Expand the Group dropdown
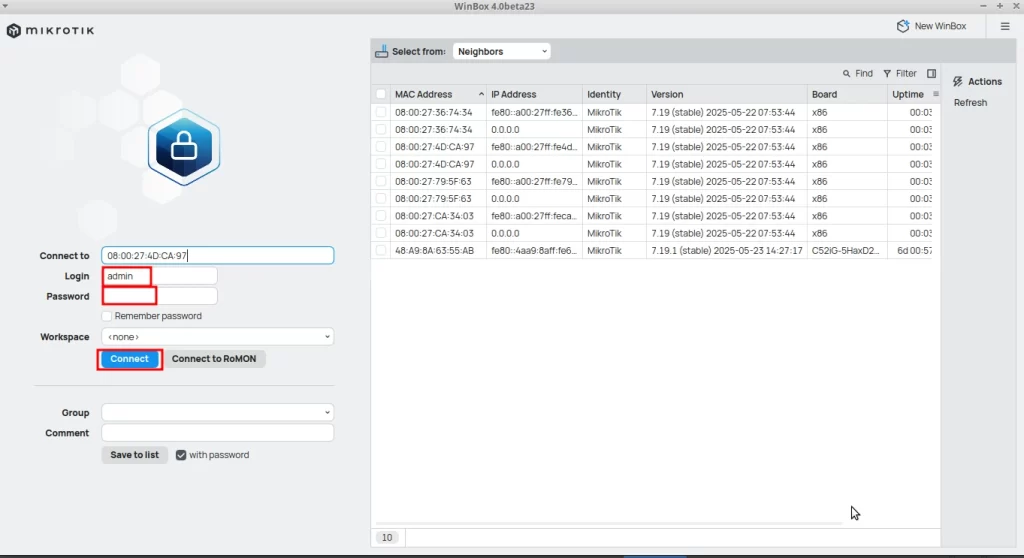This screenshot has width=1024, height=558. [x=217, y=412]
